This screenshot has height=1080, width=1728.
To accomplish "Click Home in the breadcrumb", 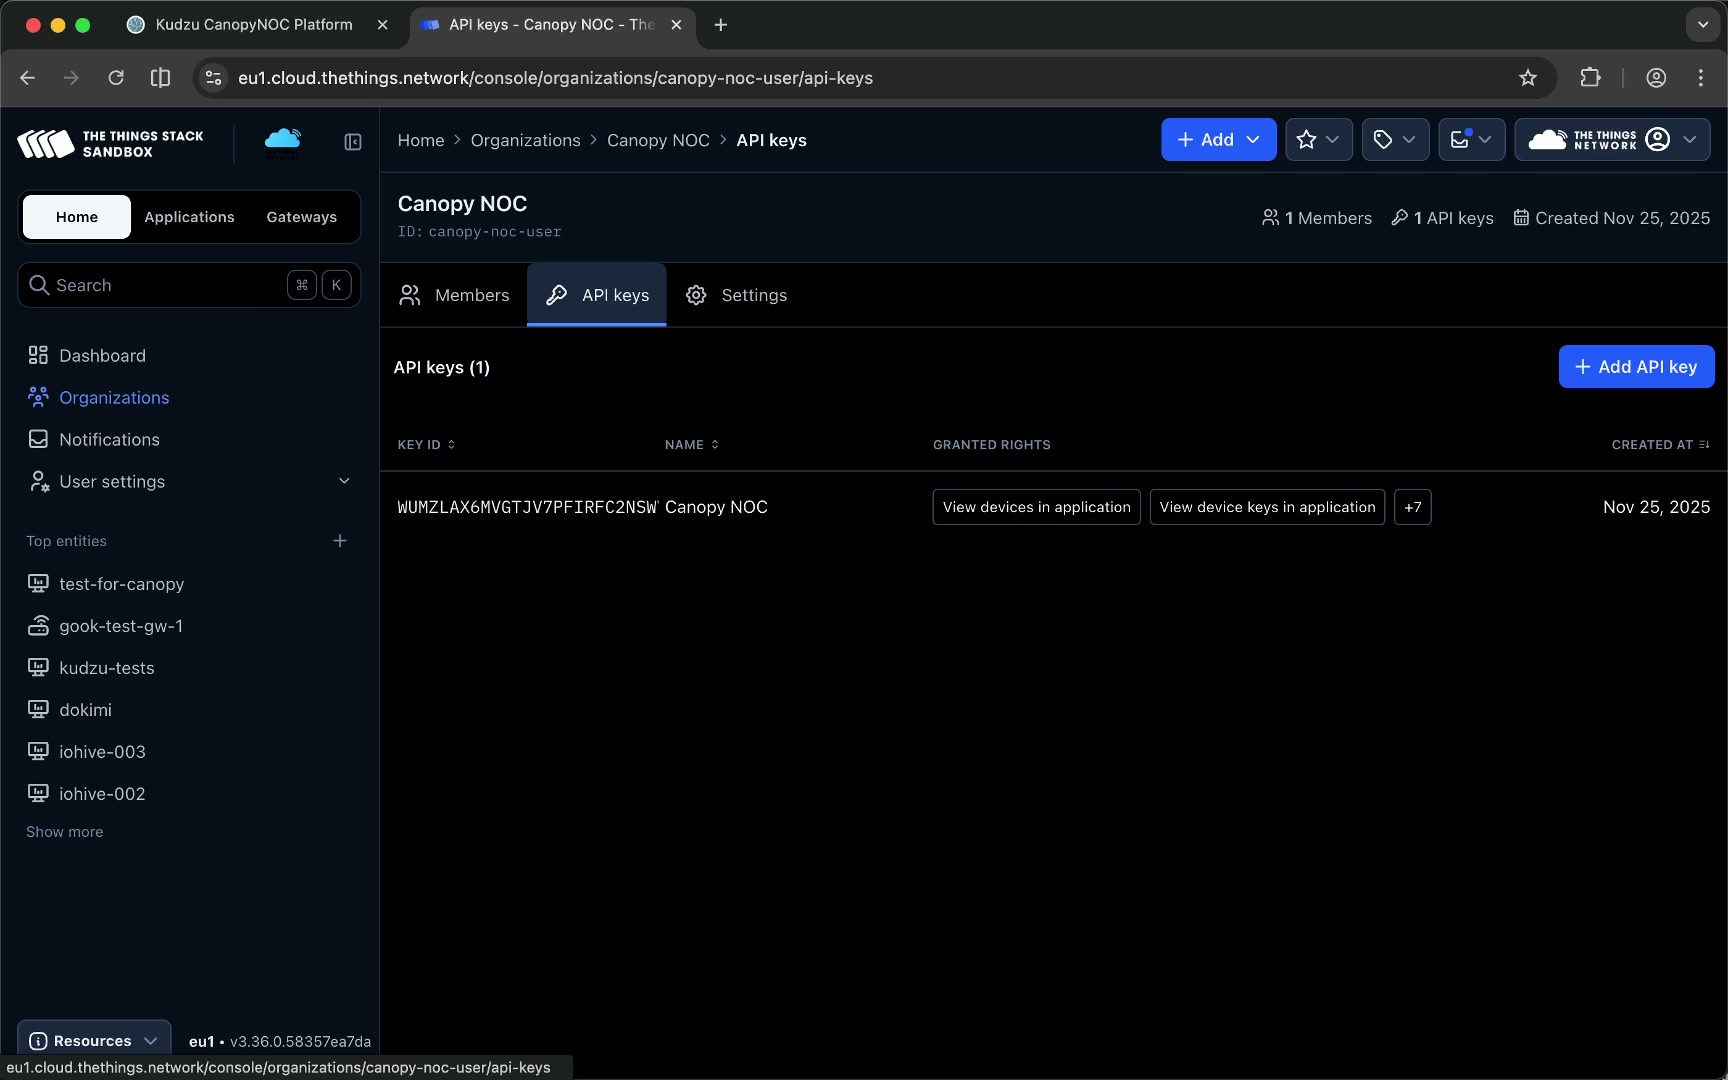I will pyautogui.click(x=420, y=140).
